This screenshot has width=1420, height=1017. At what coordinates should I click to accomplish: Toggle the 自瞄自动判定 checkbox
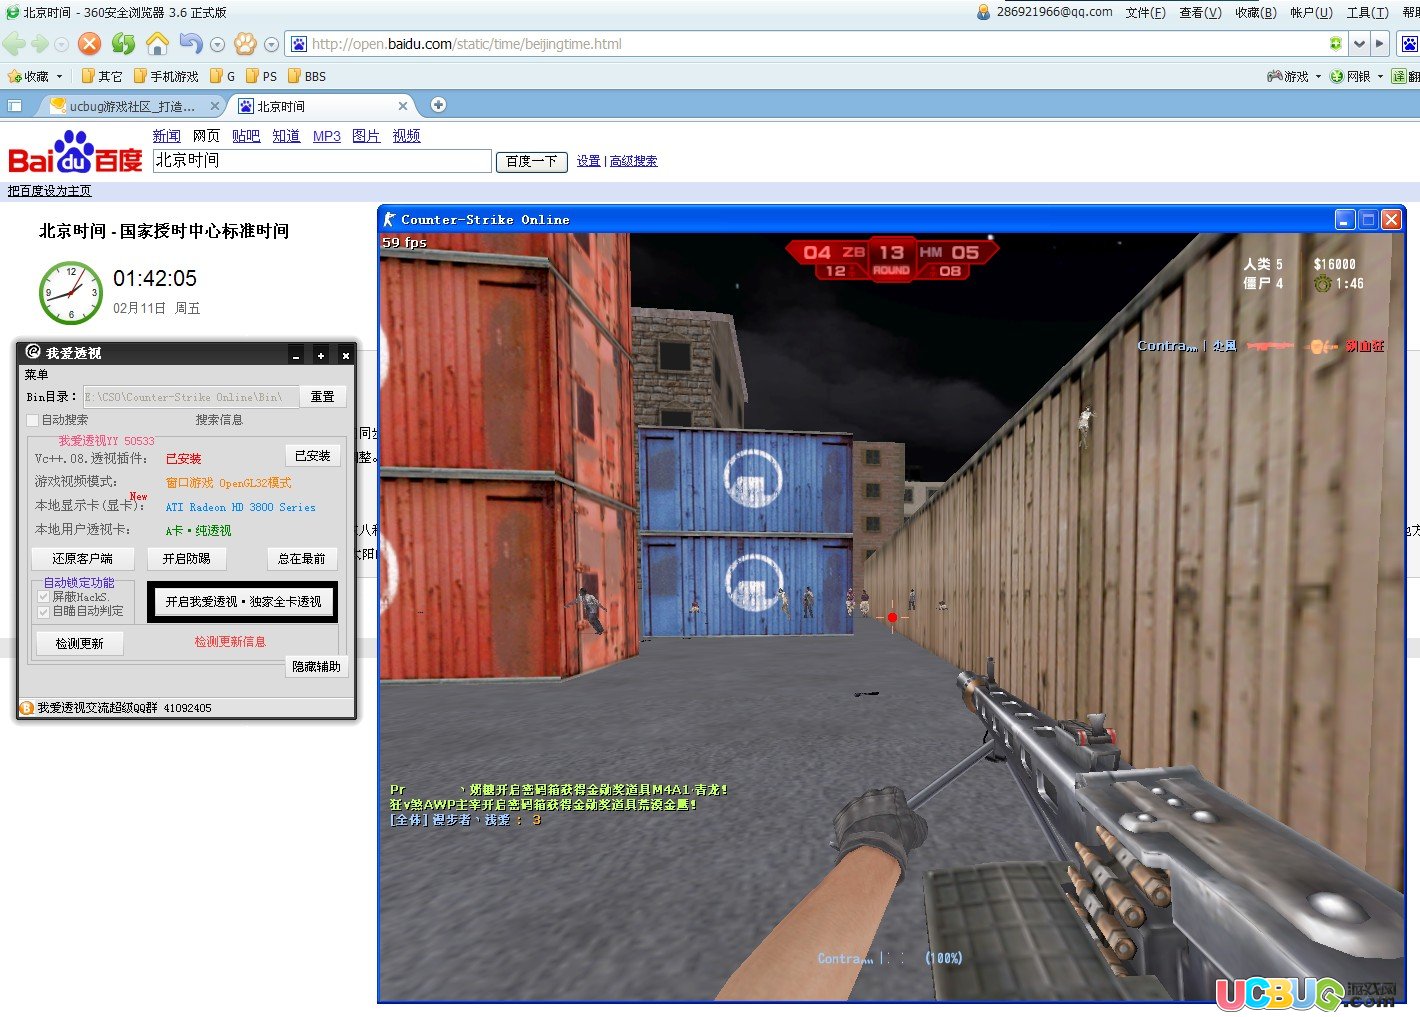(43, 611)
